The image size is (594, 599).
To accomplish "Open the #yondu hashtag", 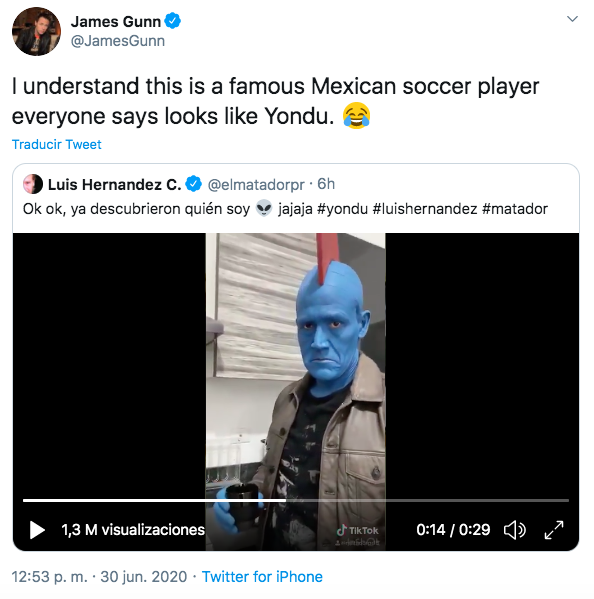I will [x=342, y=209].
